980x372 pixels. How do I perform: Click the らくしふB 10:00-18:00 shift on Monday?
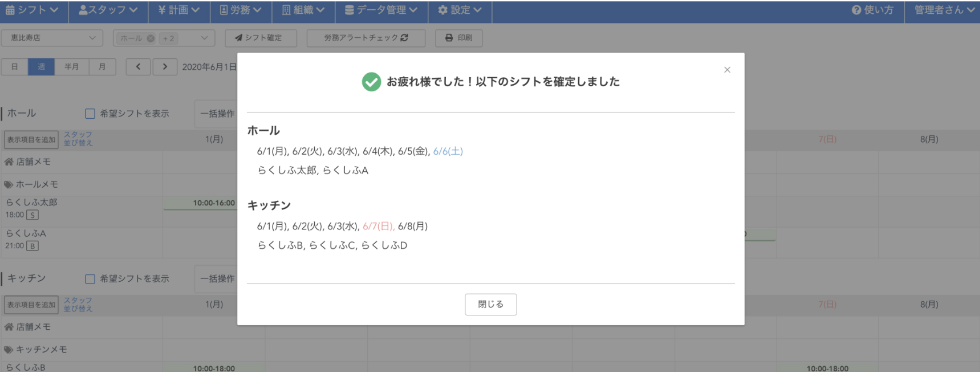pyautogui.click(x=214, y=368)
